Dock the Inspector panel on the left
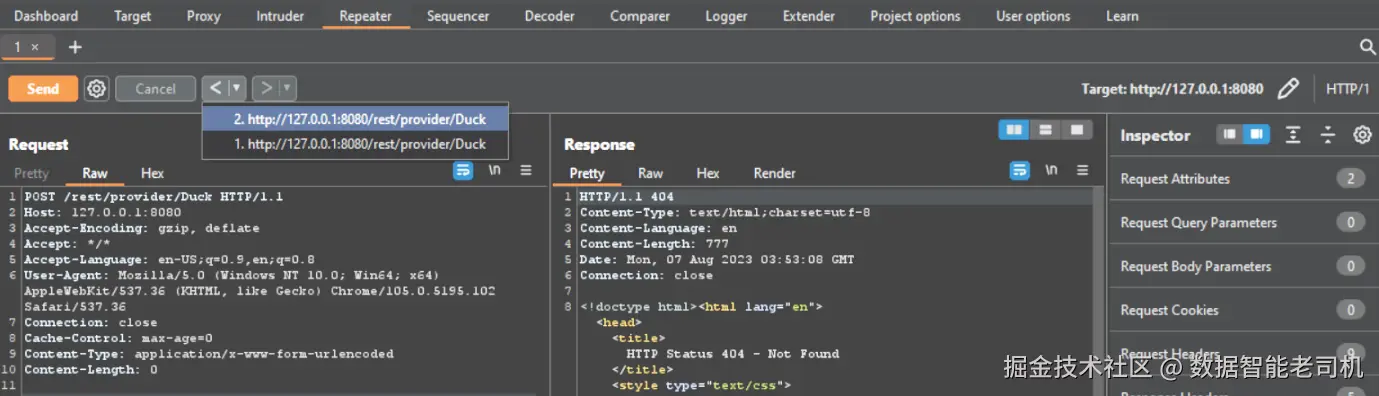Image resolution: width=1379 pixels, height=396 pixels. tap(1229, 134)
